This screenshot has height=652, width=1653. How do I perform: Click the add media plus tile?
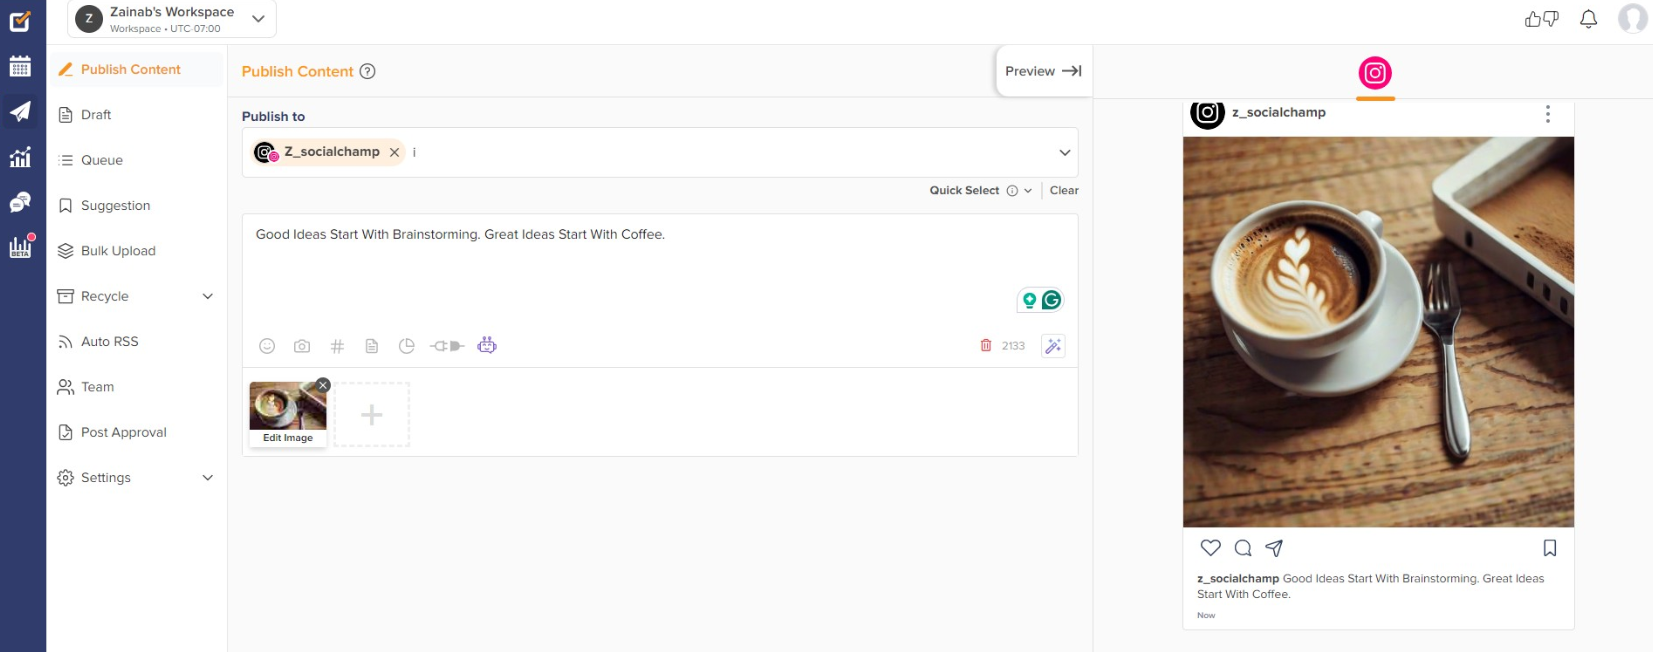(371, 415)
